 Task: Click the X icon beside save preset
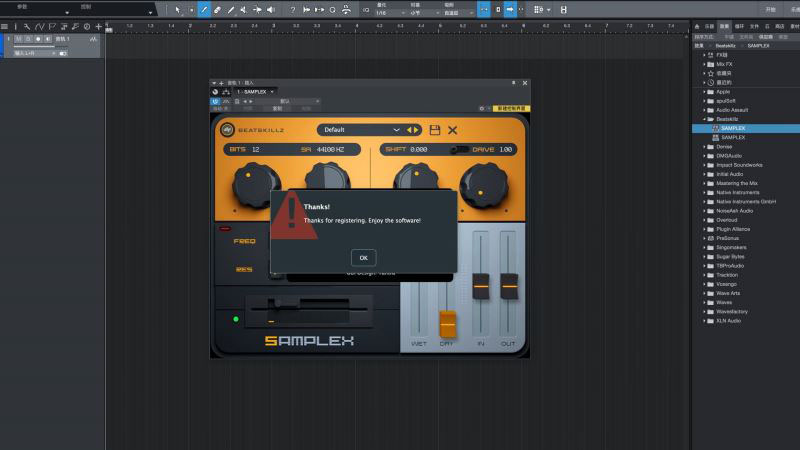pyautogui.click(x=453, y=130)
